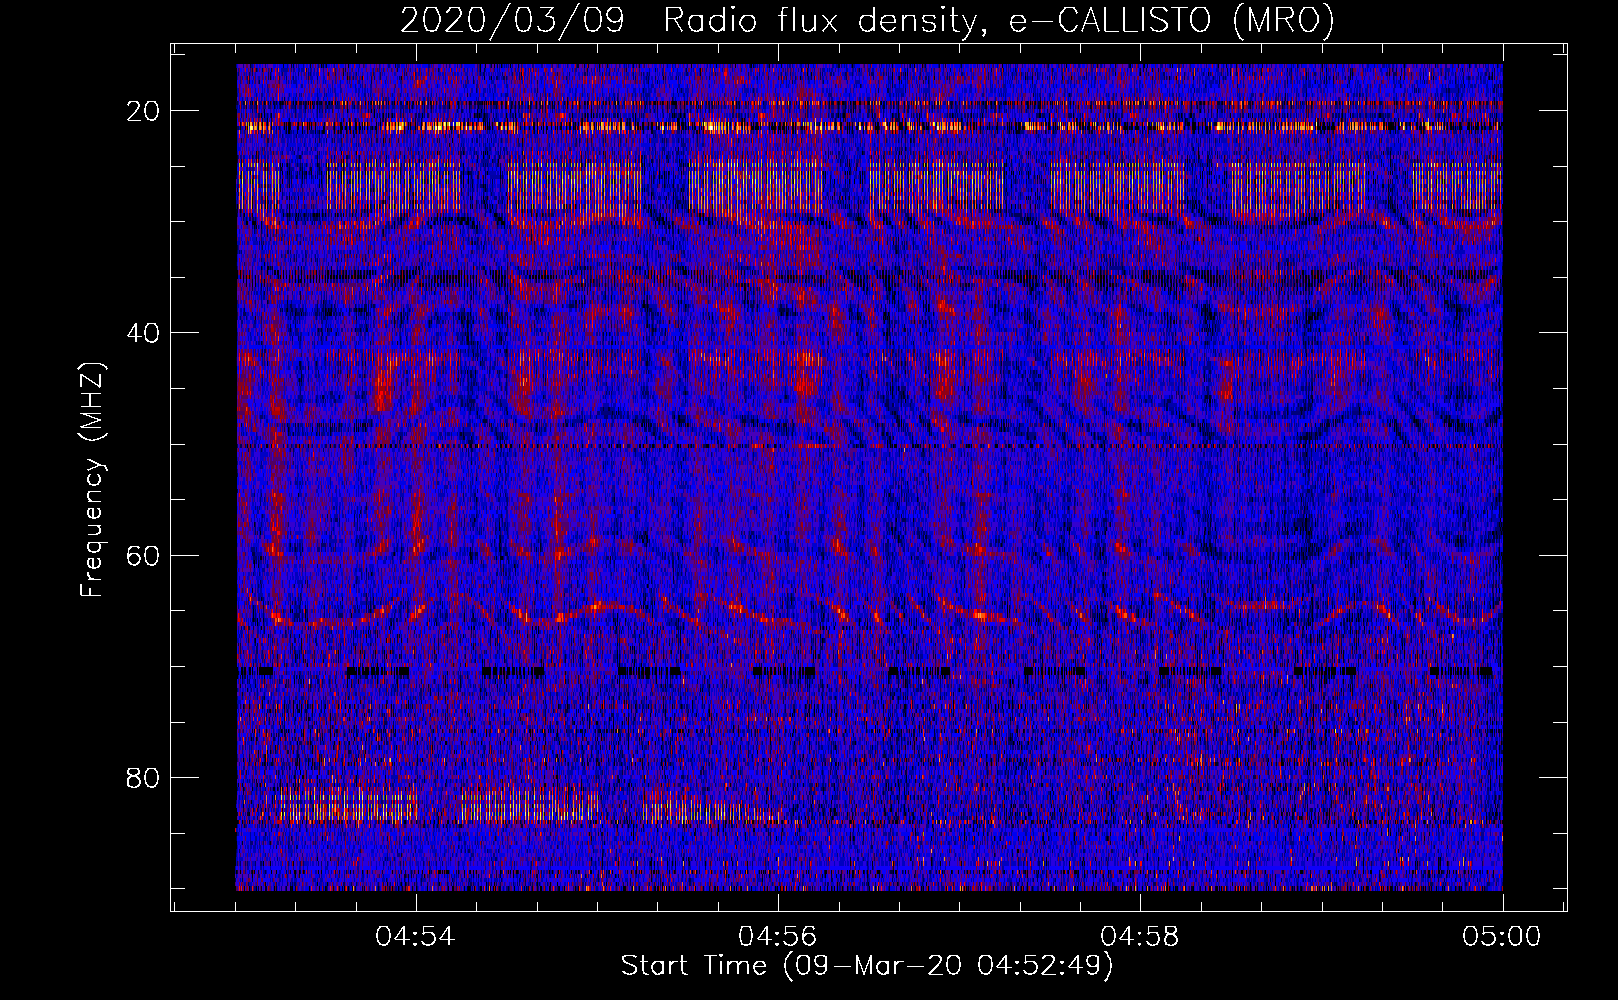This screenshot has width=1618, height=1000.
Task: Click the date "2020/03/09" in the title
Action: pyautogui.click(x=512, y=21)
